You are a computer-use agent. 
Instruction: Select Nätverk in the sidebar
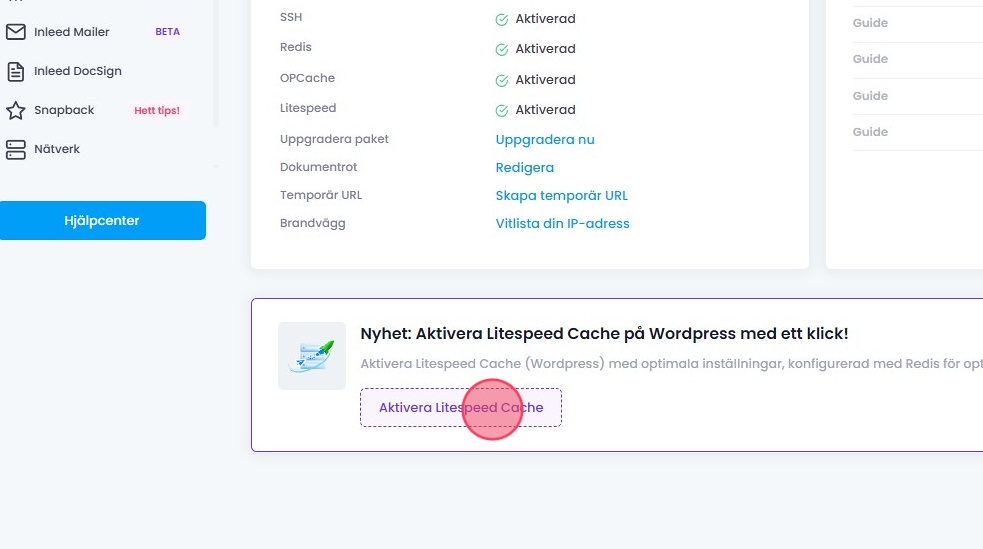(57, 149)
